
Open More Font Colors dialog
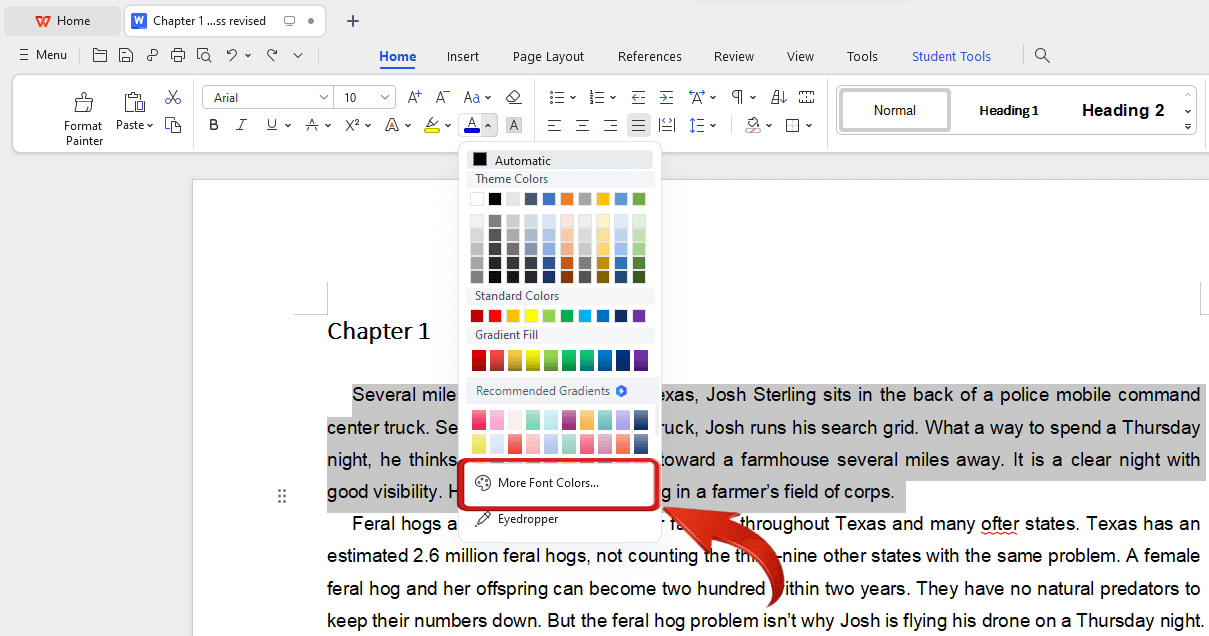(548, 483)
